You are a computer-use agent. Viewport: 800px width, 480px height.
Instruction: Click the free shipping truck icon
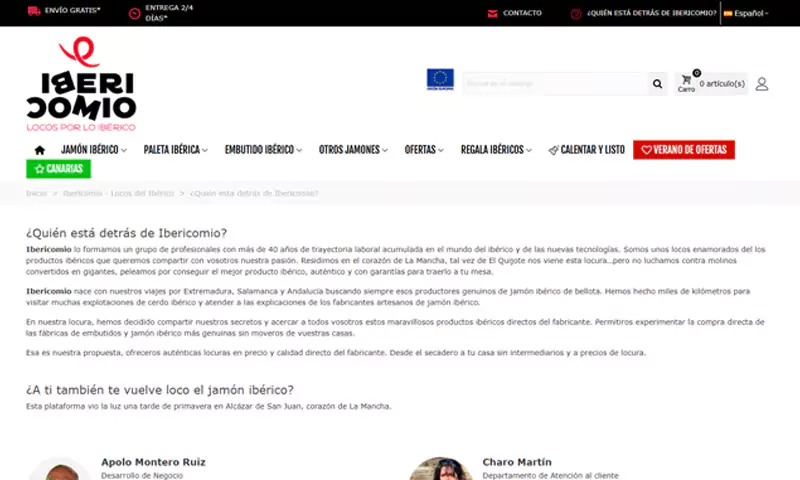tap(34, 11)
